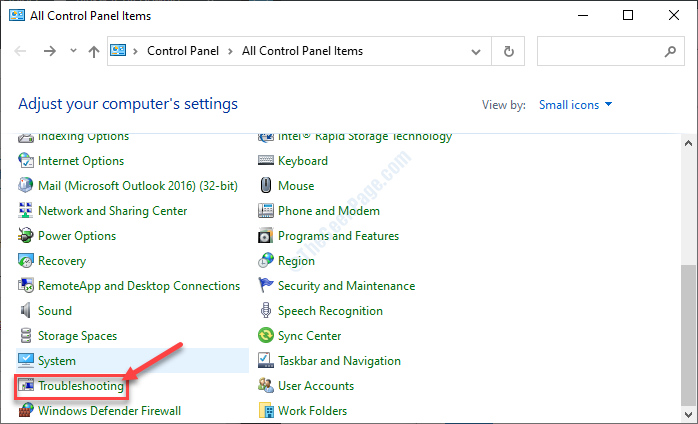Image resolution: width=698 pixels, height=424 pixels.
Task: Open the Keyboard link
Action: point(303,161)
